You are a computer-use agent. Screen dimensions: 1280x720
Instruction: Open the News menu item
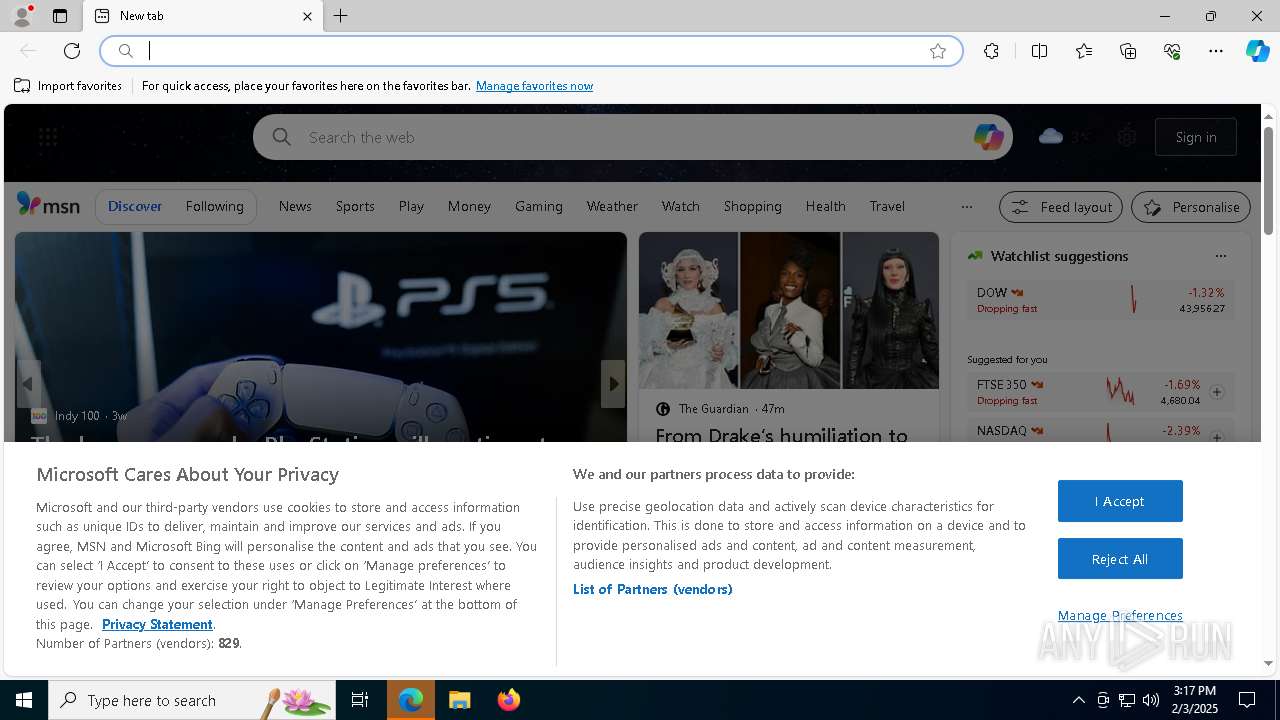point(295,206)
